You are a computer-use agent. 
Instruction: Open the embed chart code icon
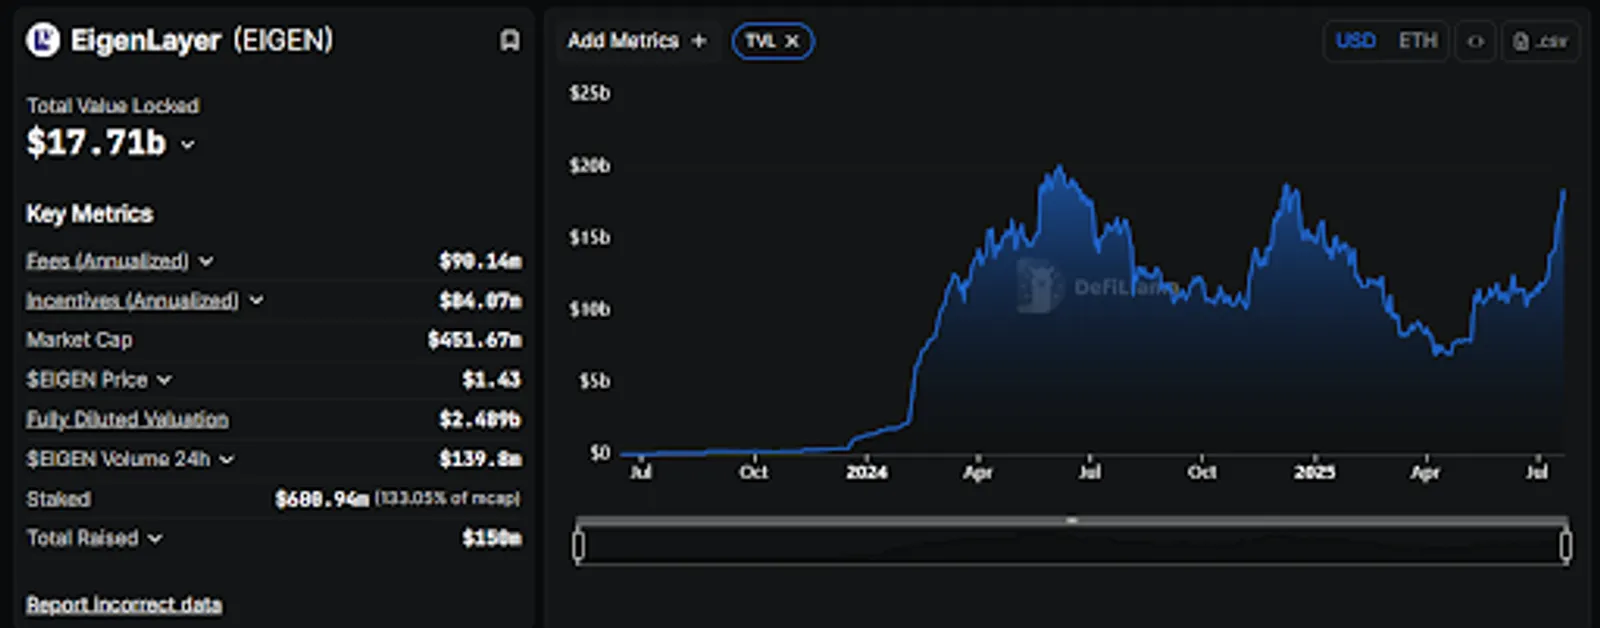[1475, 41]
